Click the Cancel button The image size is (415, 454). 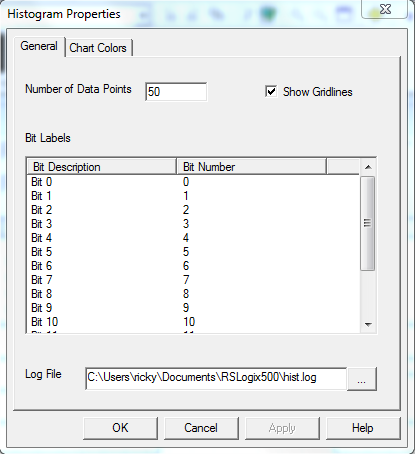(201, 428)
